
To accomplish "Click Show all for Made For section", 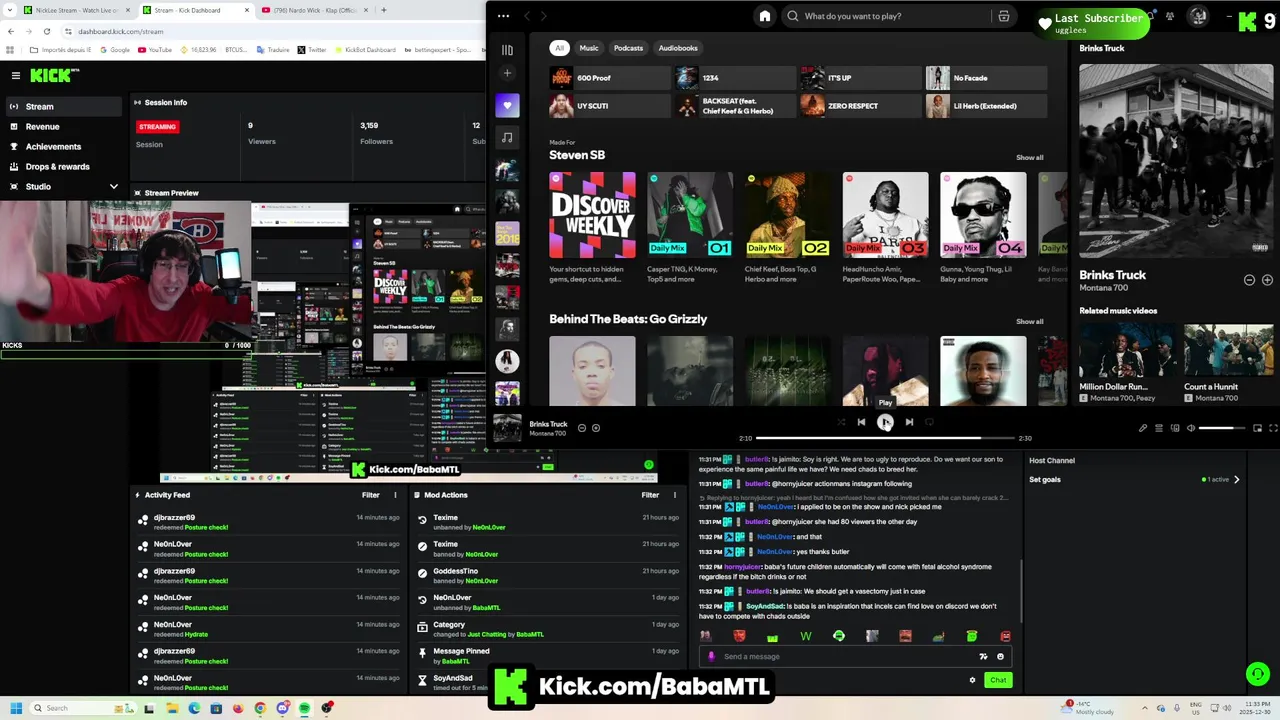I will [1030, 158].
